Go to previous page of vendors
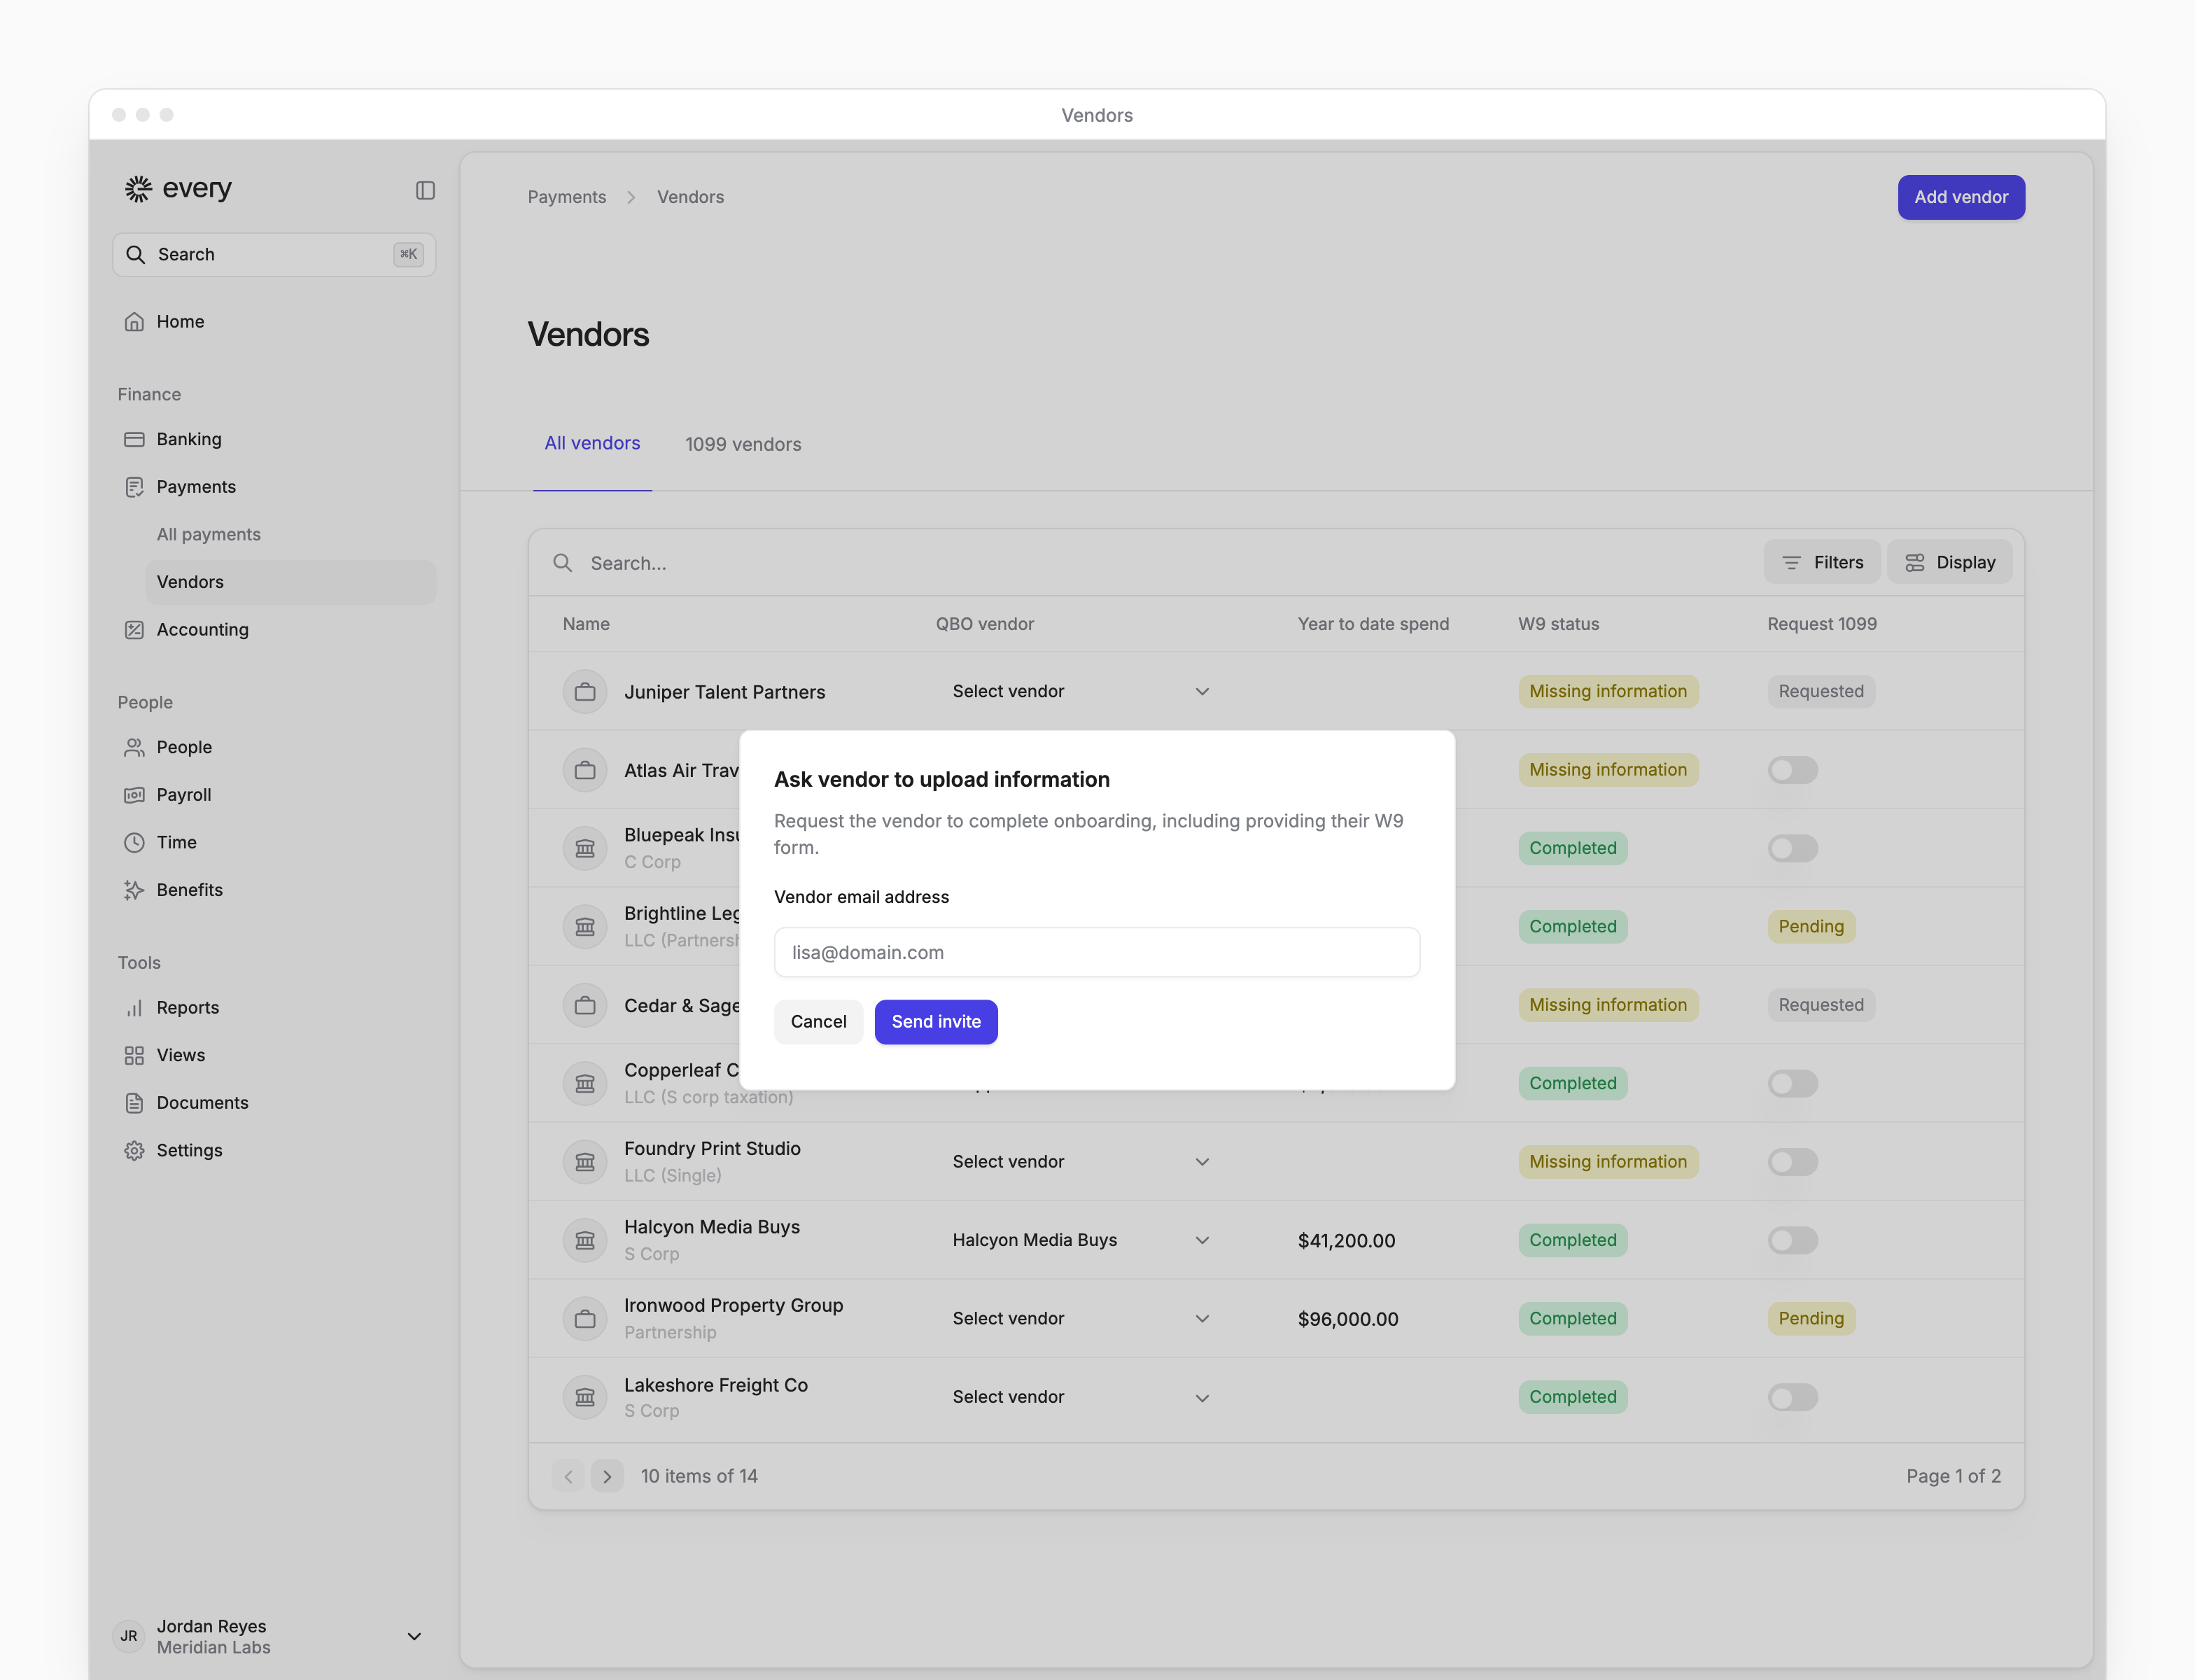The image size is (2195, 1680). click(568, 1476)
